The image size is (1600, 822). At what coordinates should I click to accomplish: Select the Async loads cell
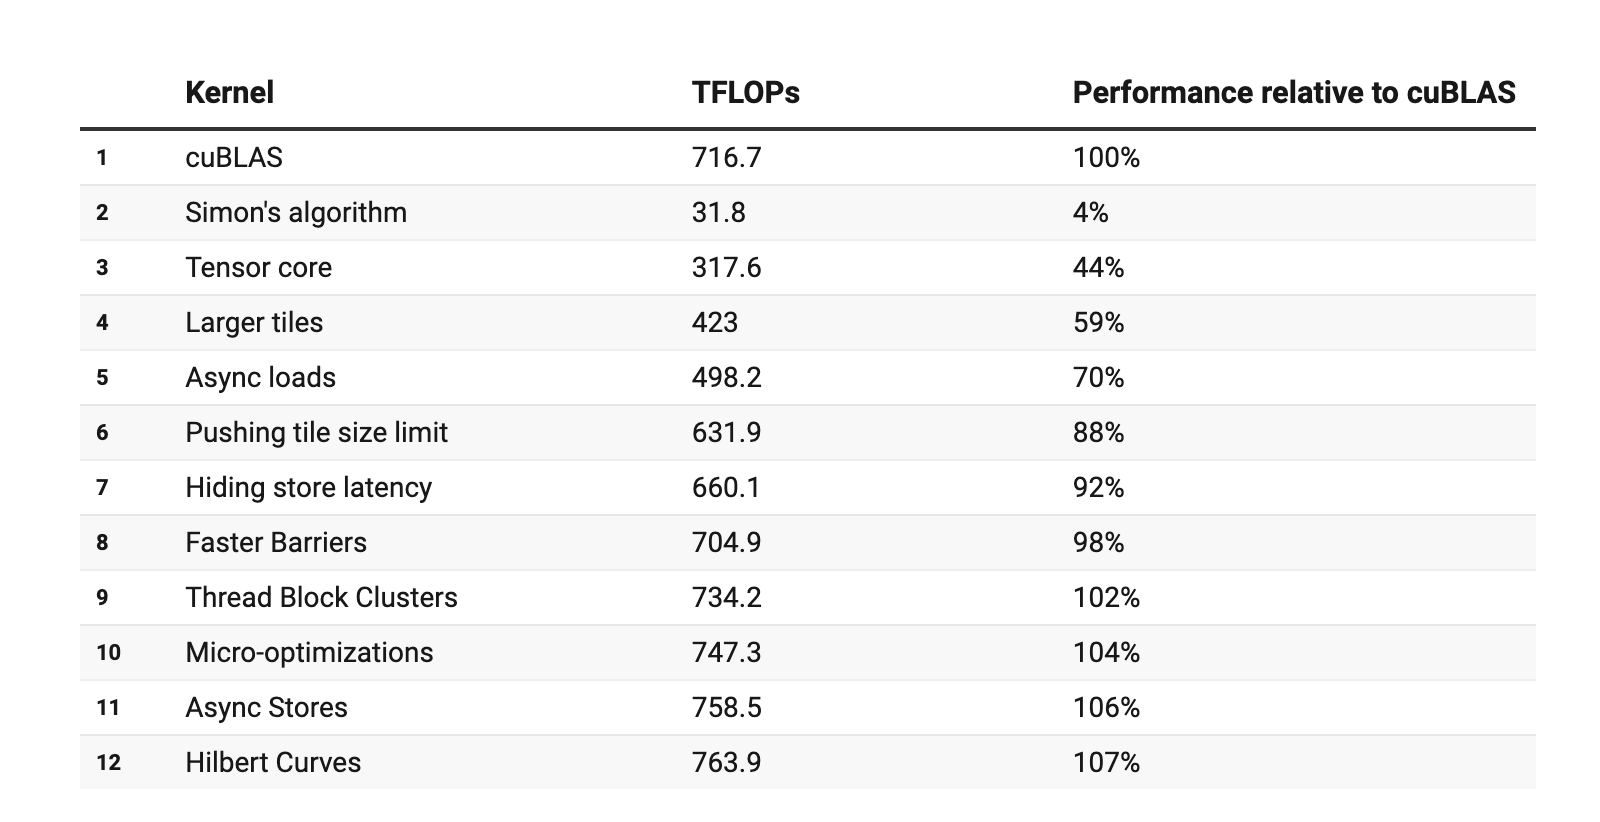(x=260, y=378)
